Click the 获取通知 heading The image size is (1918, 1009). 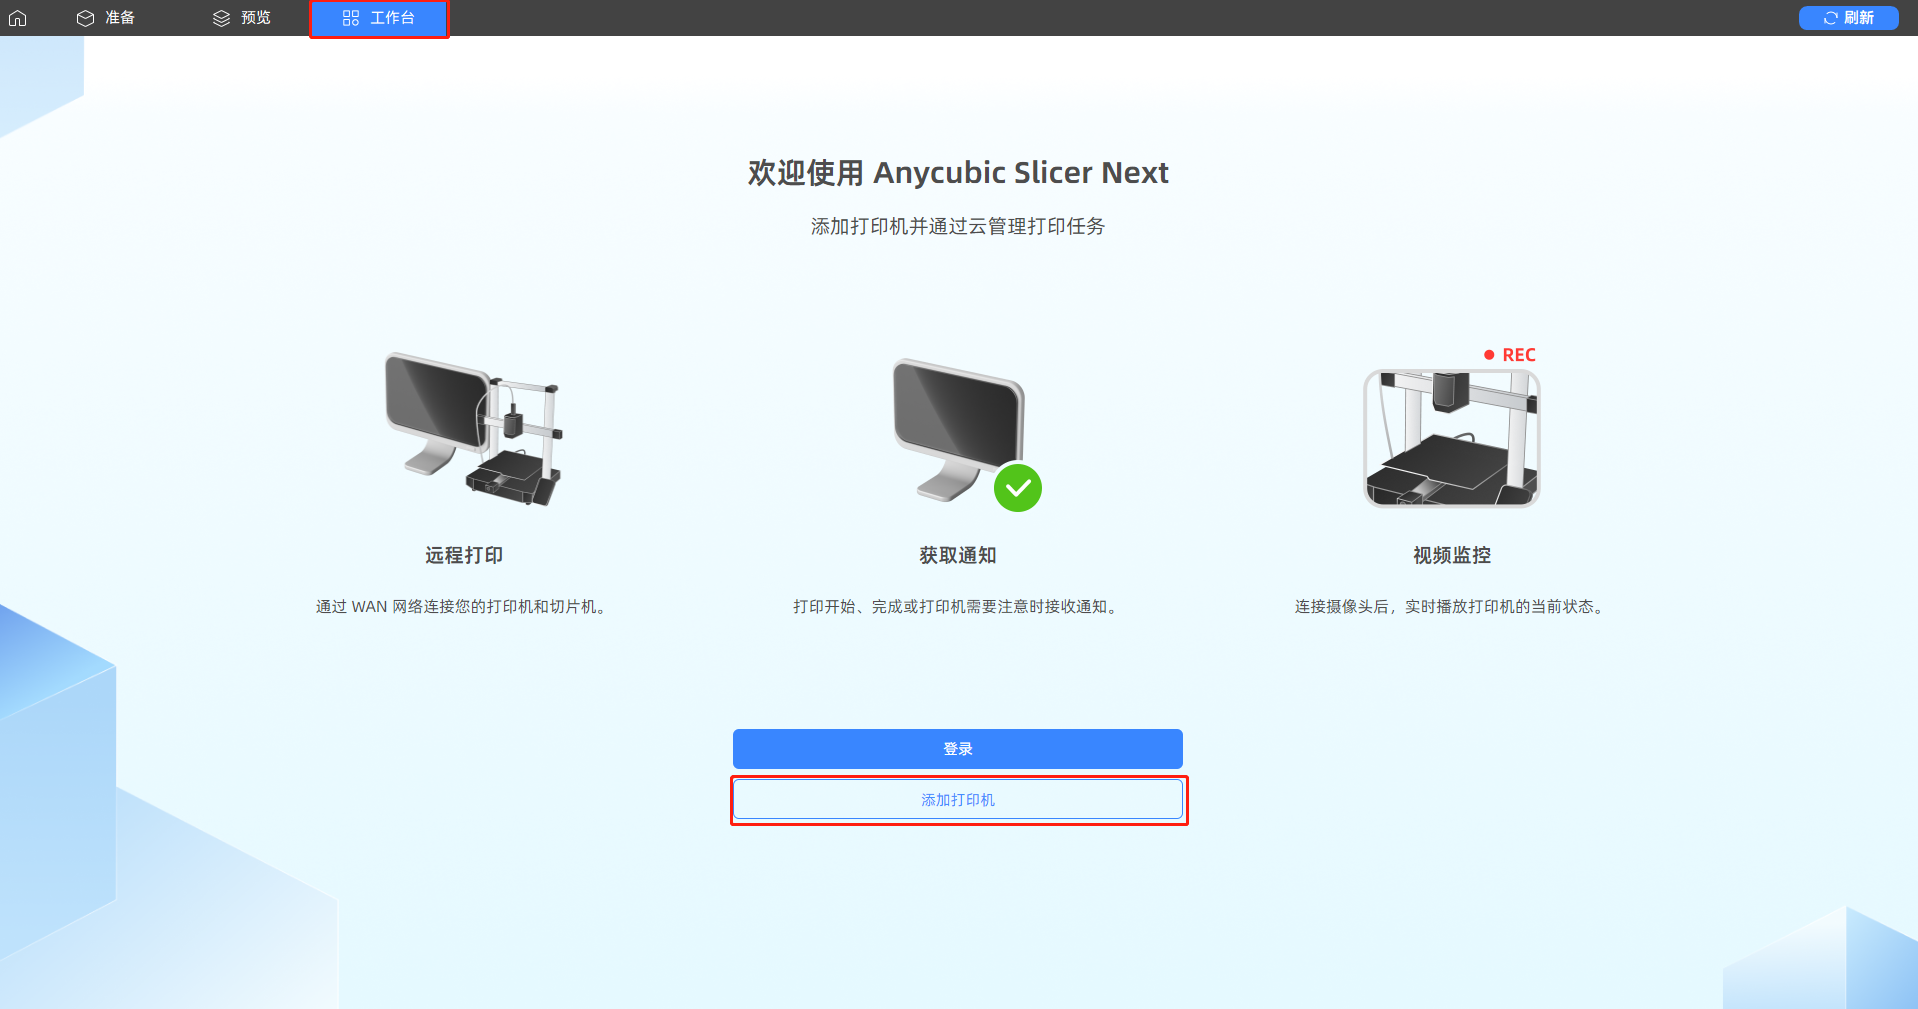[958, 555]
